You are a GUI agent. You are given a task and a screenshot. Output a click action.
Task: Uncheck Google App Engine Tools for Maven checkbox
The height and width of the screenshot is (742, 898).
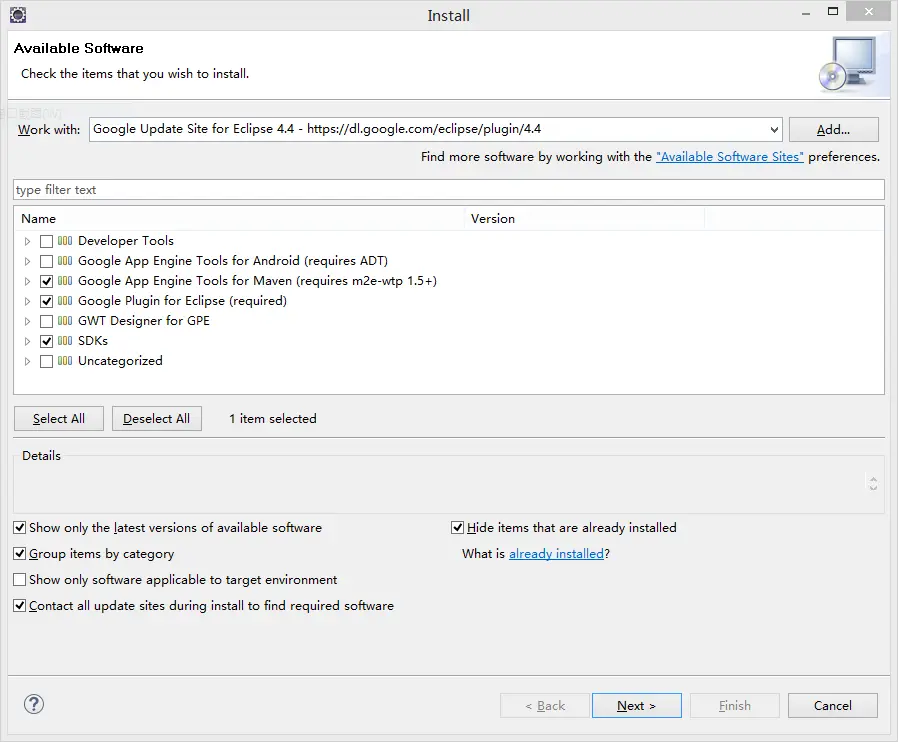(46, 282)
